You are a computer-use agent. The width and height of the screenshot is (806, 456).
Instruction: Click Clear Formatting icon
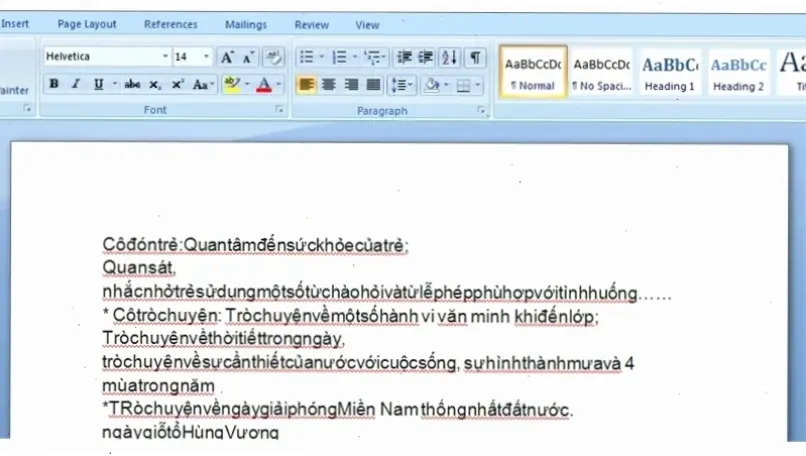273,57
